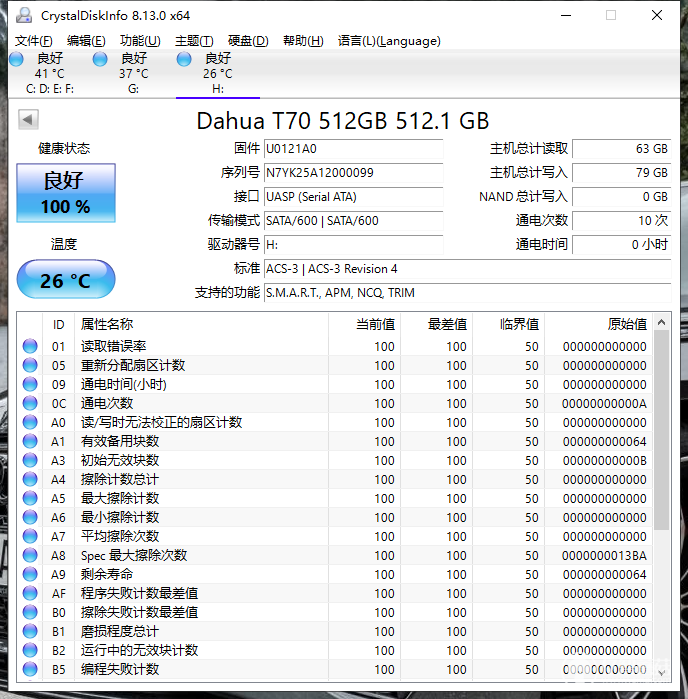Click the blue status orb for G: disk
Screen dimensions: 688x699
point(100,59)
